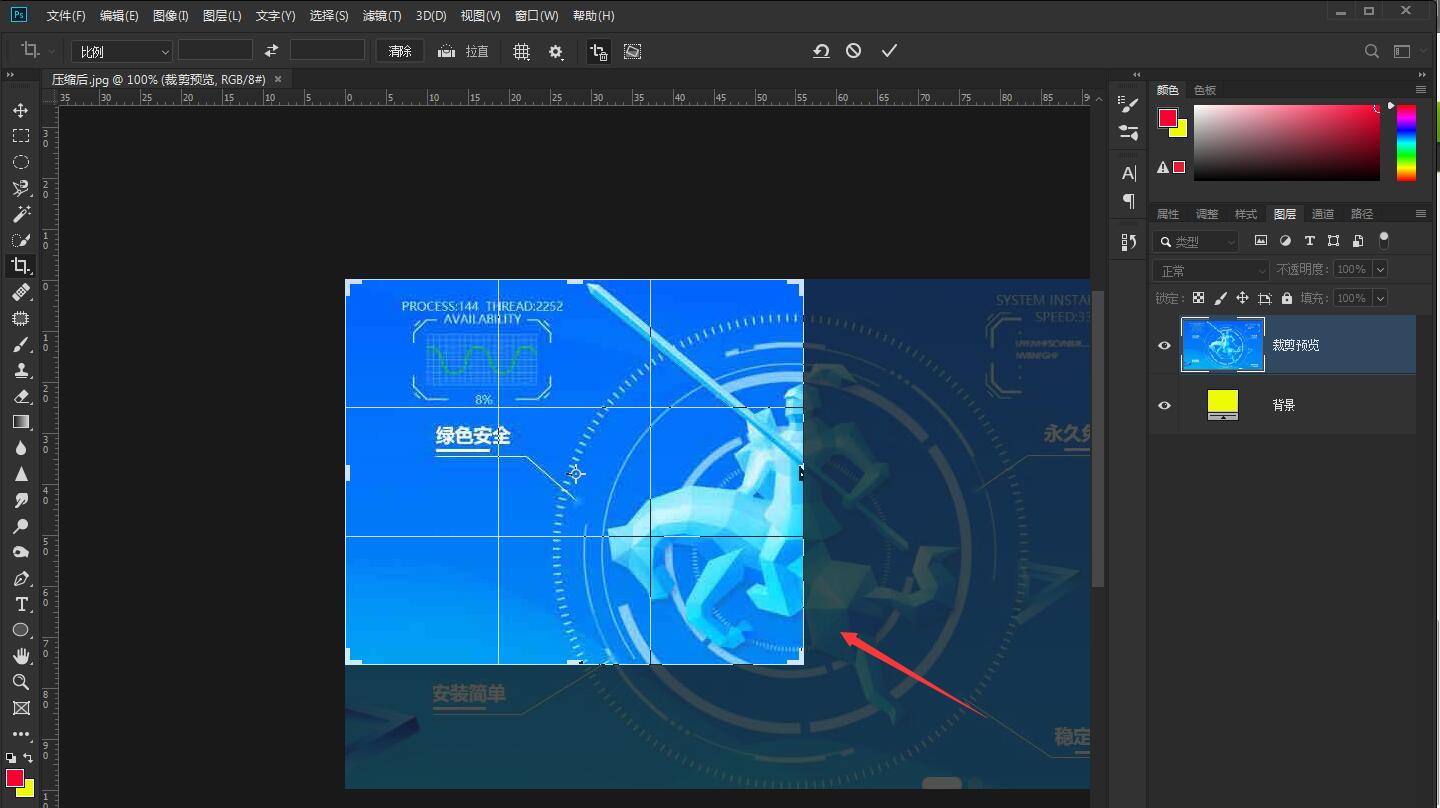Screen dimensions: 1440x808
Task: Select the Crop tool in toolbox
Action: [20, 266]
